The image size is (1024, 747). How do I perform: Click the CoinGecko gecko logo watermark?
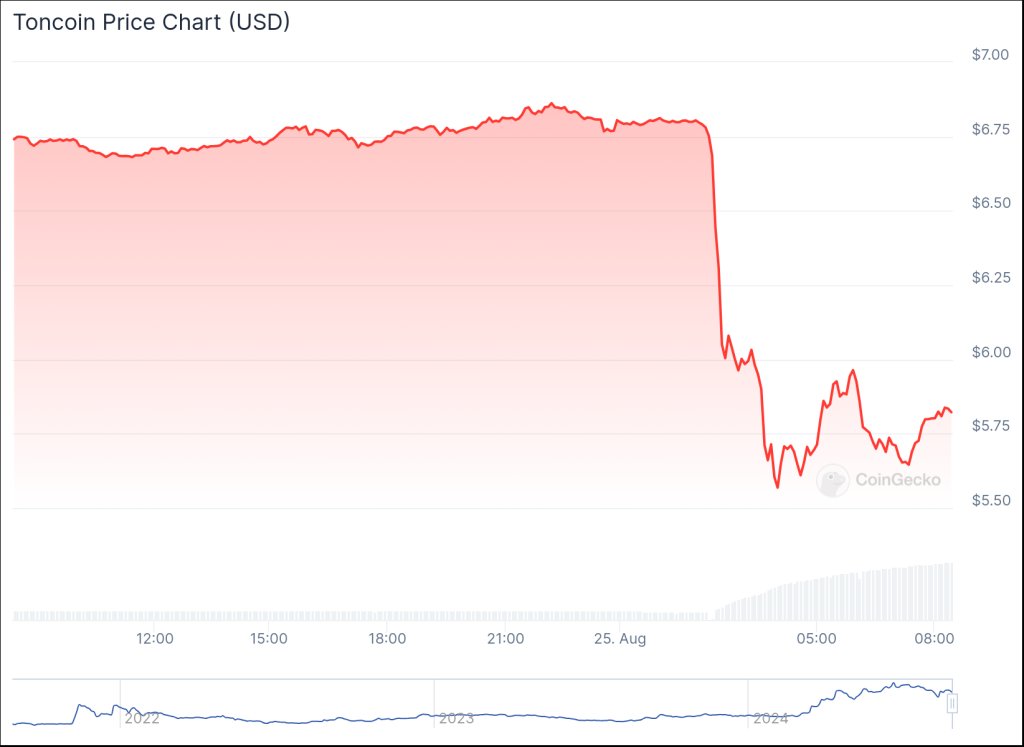coord(832,480)
